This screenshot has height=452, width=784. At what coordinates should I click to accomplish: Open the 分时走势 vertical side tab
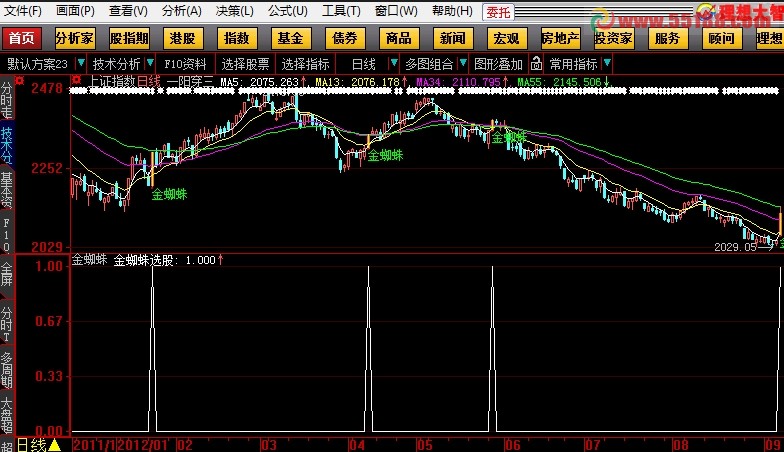point(7,101)
